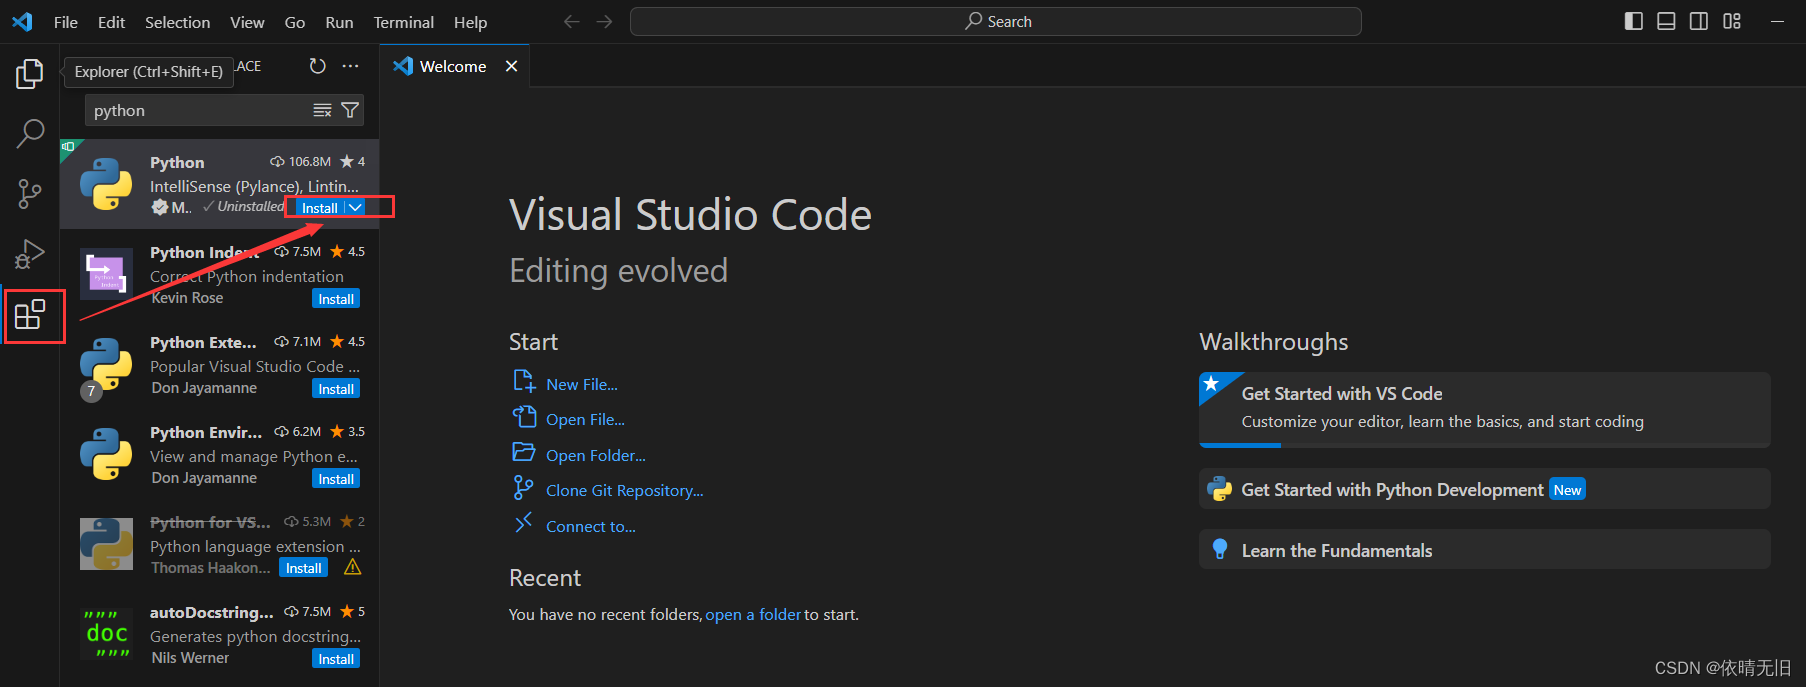Click the Kevin Rose publisher name
Screen dimensions: 1806x687
click(188, 298)
